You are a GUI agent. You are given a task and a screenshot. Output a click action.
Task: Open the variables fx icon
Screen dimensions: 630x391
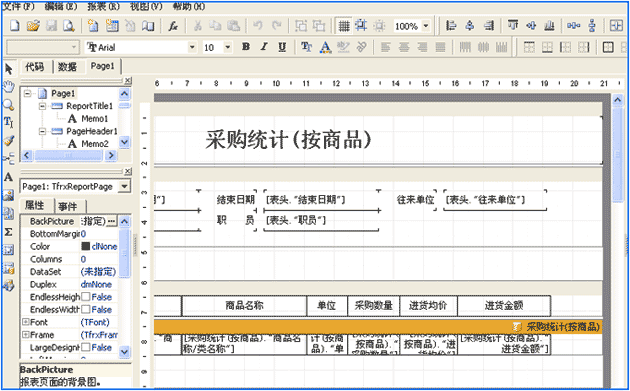point(173,26)
